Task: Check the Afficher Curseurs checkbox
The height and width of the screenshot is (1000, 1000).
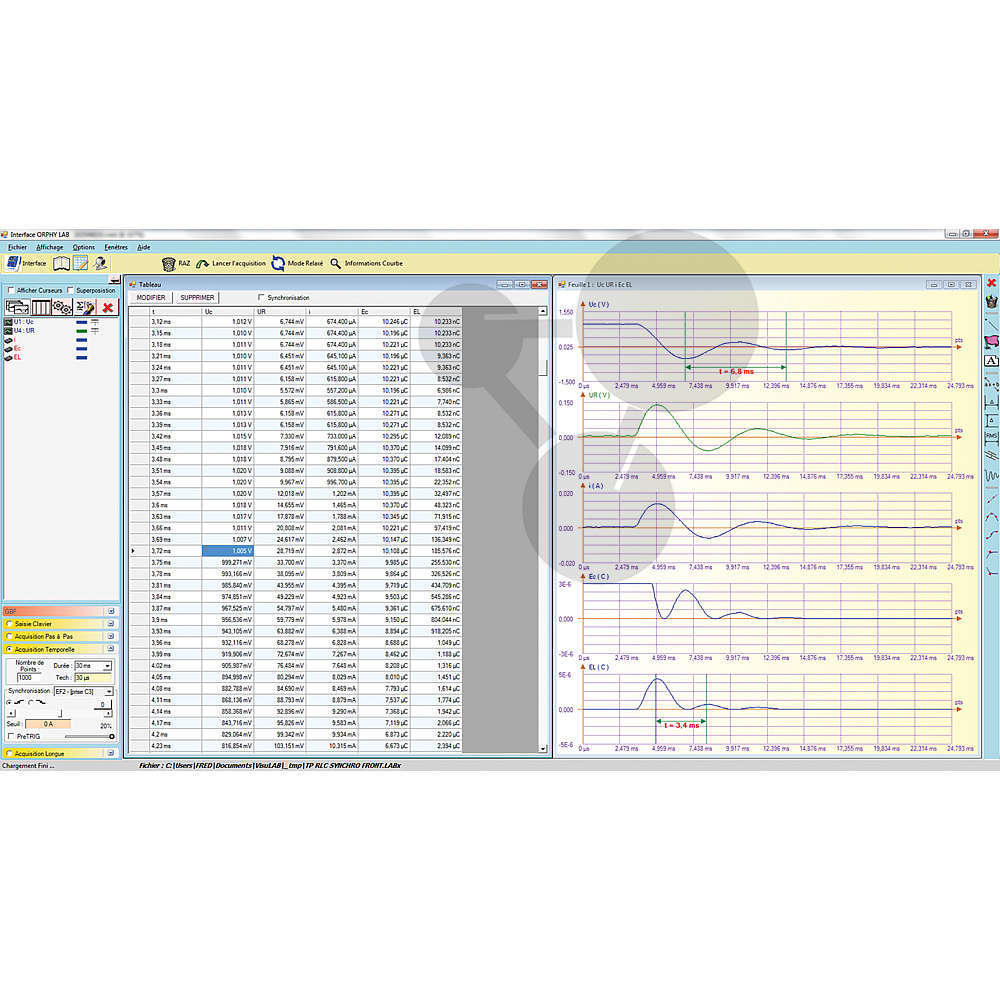Action: (x=11, y=290)
